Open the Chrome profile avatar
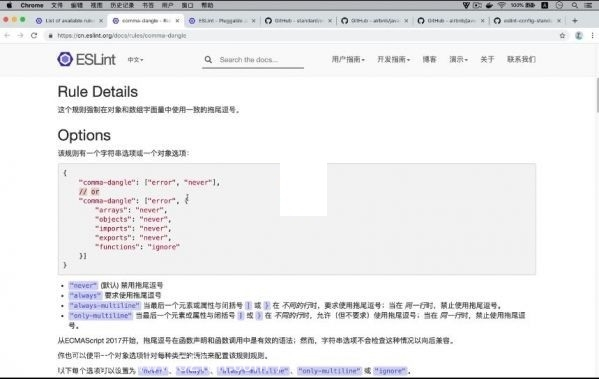The image size is (599, 379). click(579, 36)
